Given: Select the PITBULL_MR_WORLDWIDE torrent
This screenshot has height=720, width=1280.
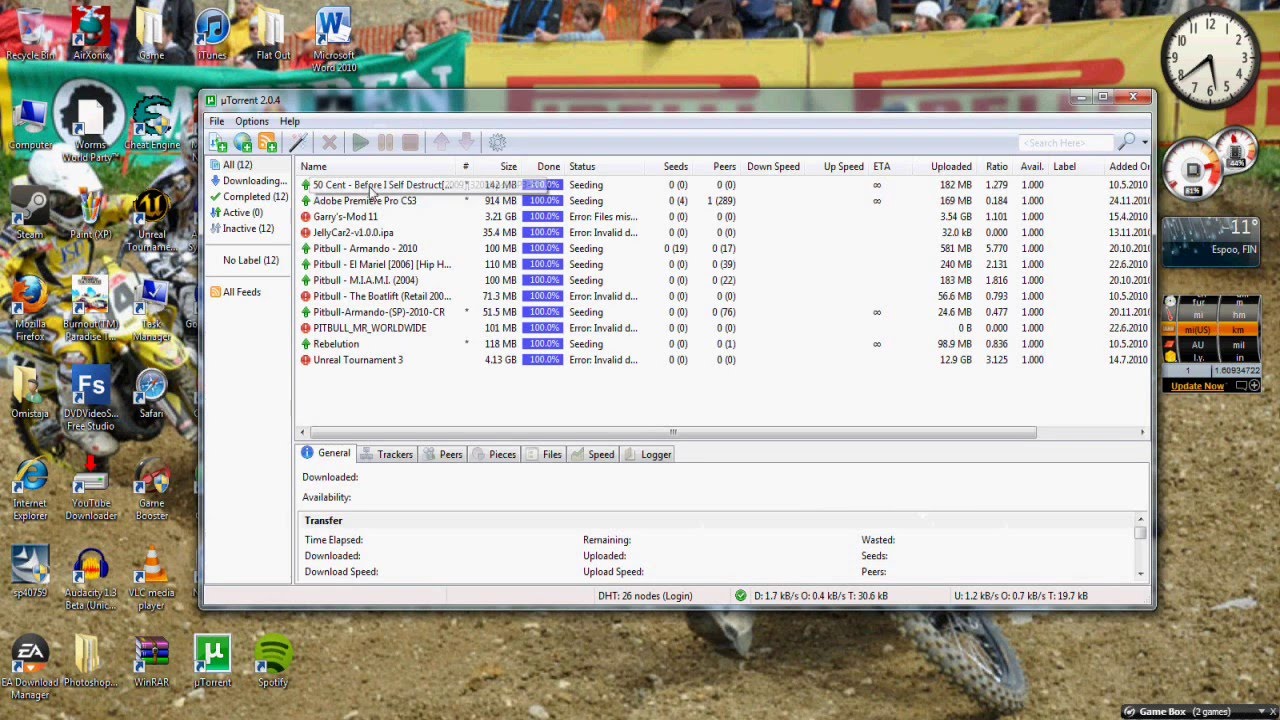Looking at the screenshot, I should [x=722, y=328].
